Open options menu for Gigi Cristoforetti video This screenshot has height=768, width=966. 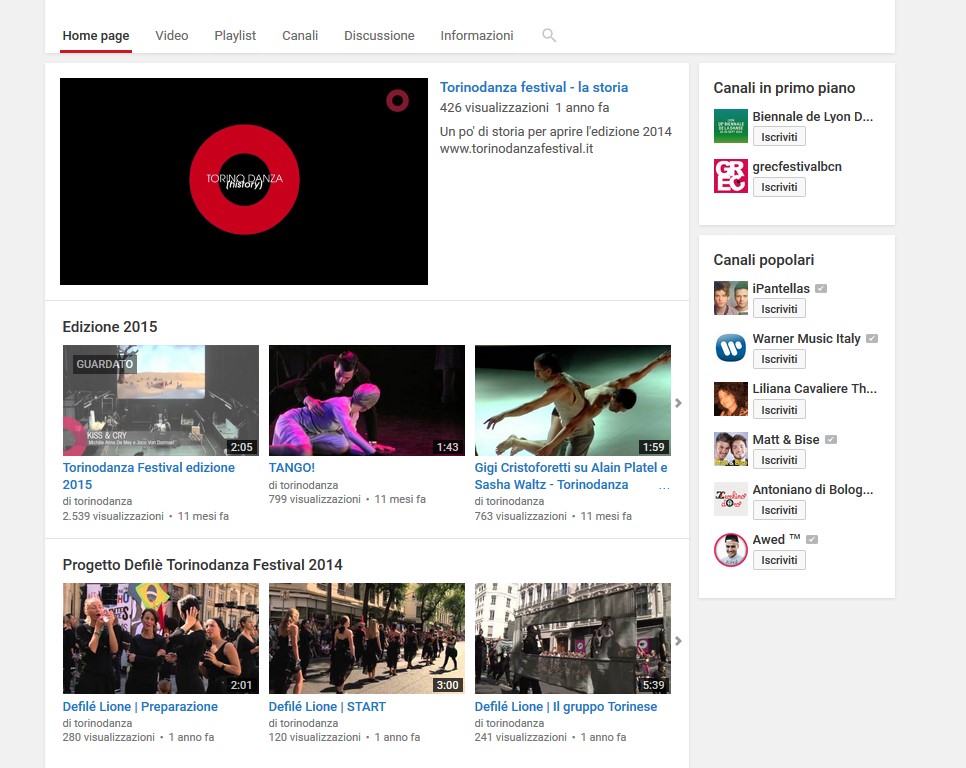(664, 488)
